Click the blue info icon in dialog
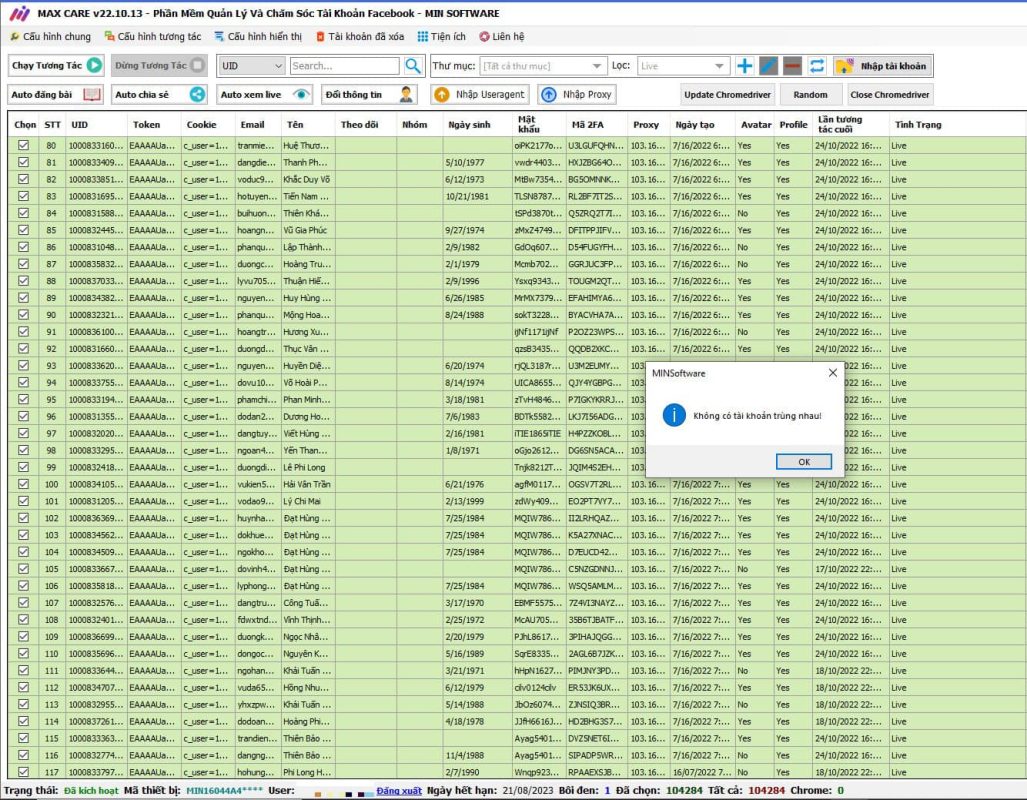 tap(673, 415)
